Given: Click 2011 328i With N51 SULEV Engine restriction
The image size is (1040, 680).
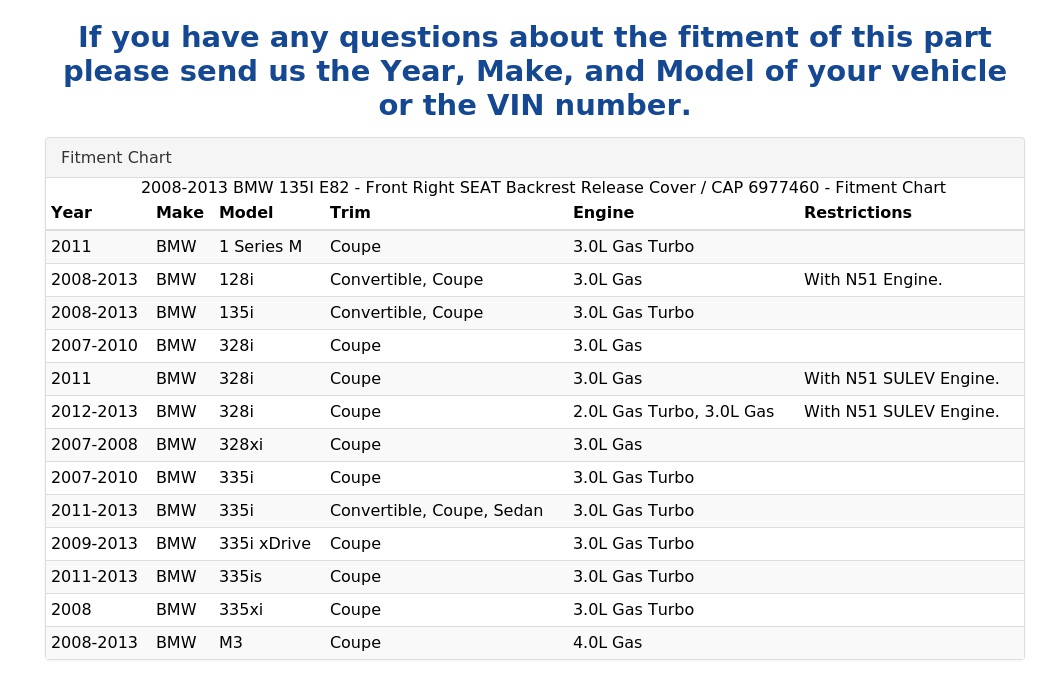Looking at the screenshot, I should pos(901,379).
